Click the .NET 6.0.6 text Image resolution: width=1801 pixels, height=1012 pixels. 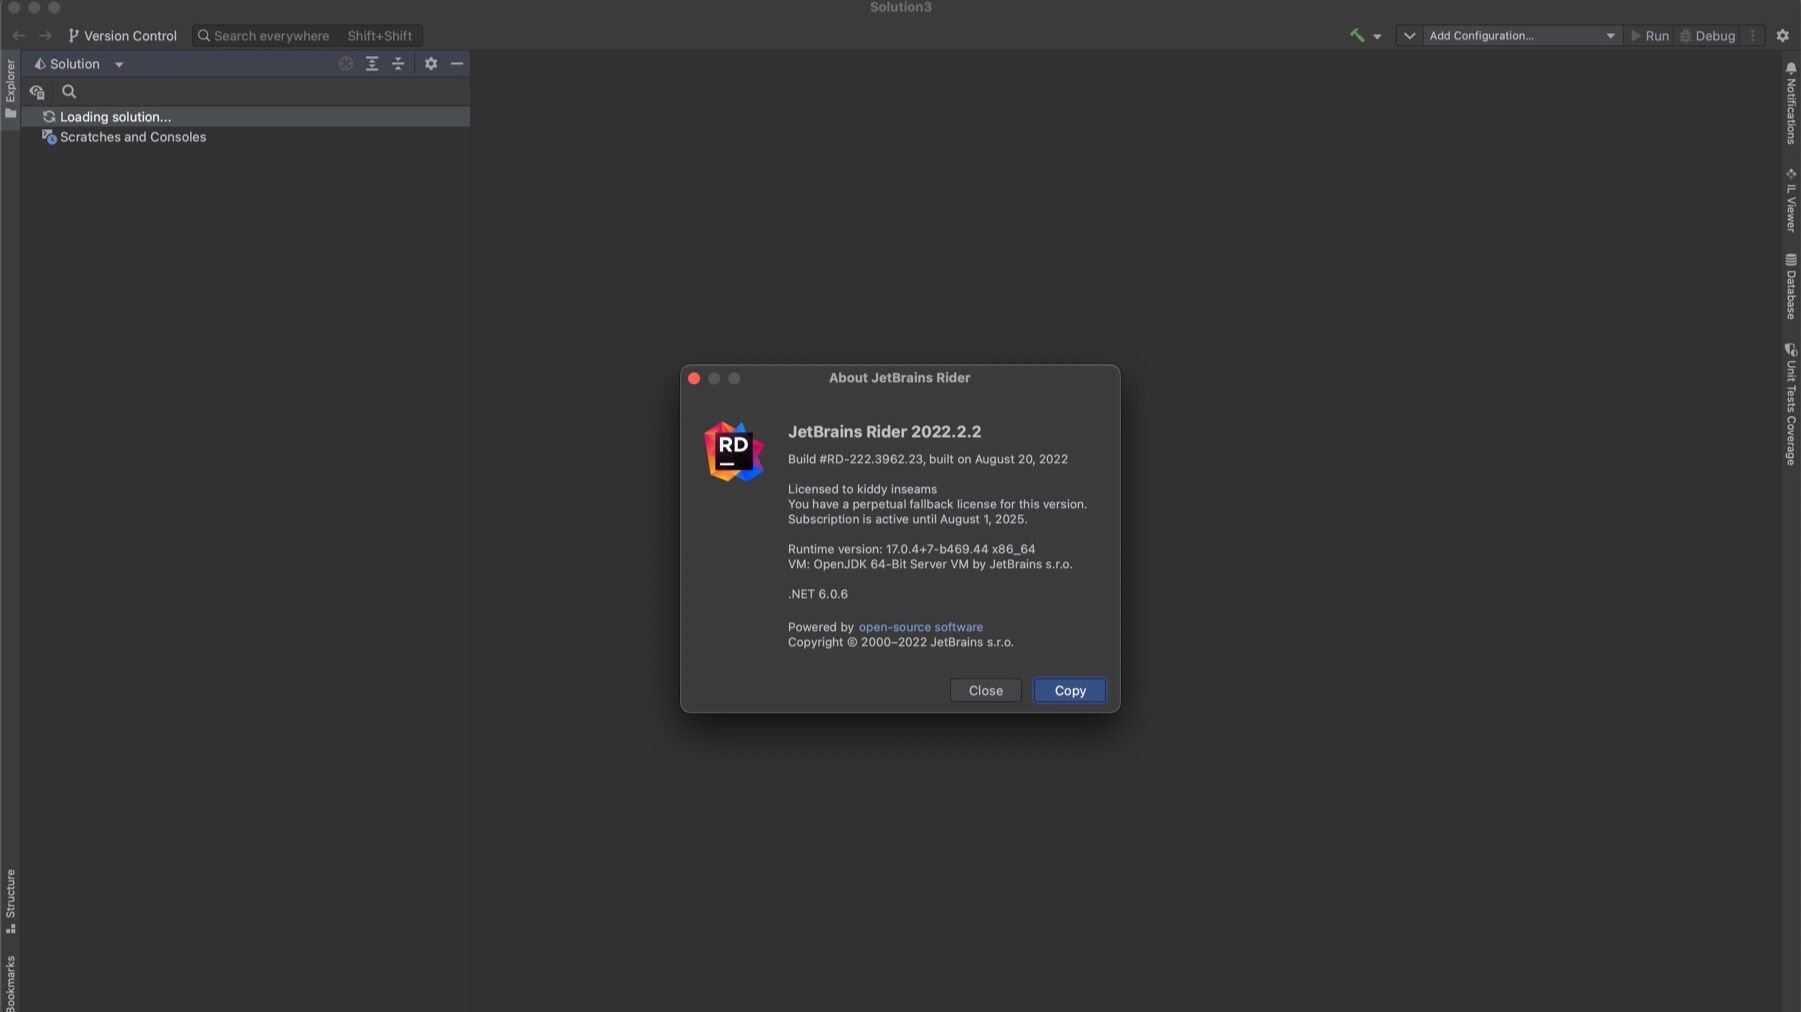pyautogui.click(x=817, y=594)
